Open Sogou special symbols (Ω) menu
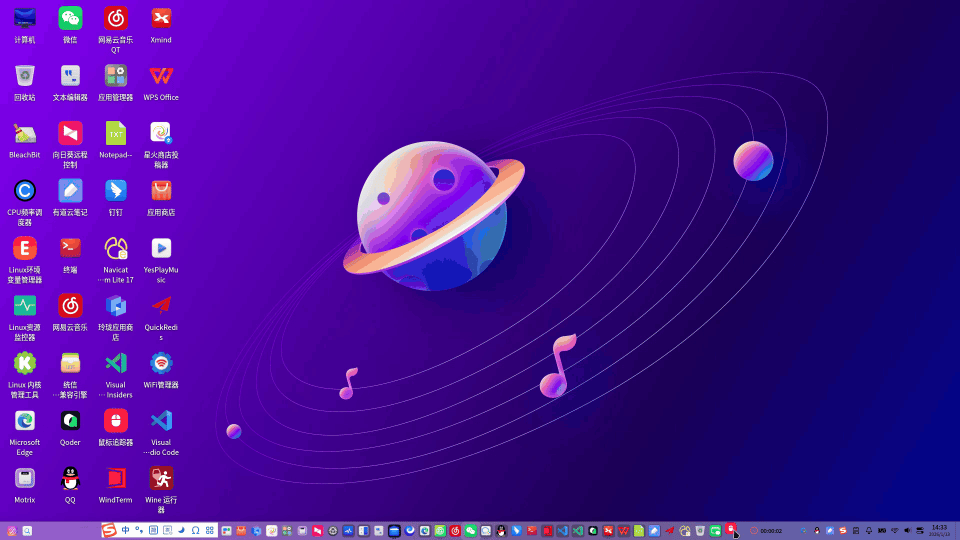Screen dimensions: 960x540 [x=195, y=530]
